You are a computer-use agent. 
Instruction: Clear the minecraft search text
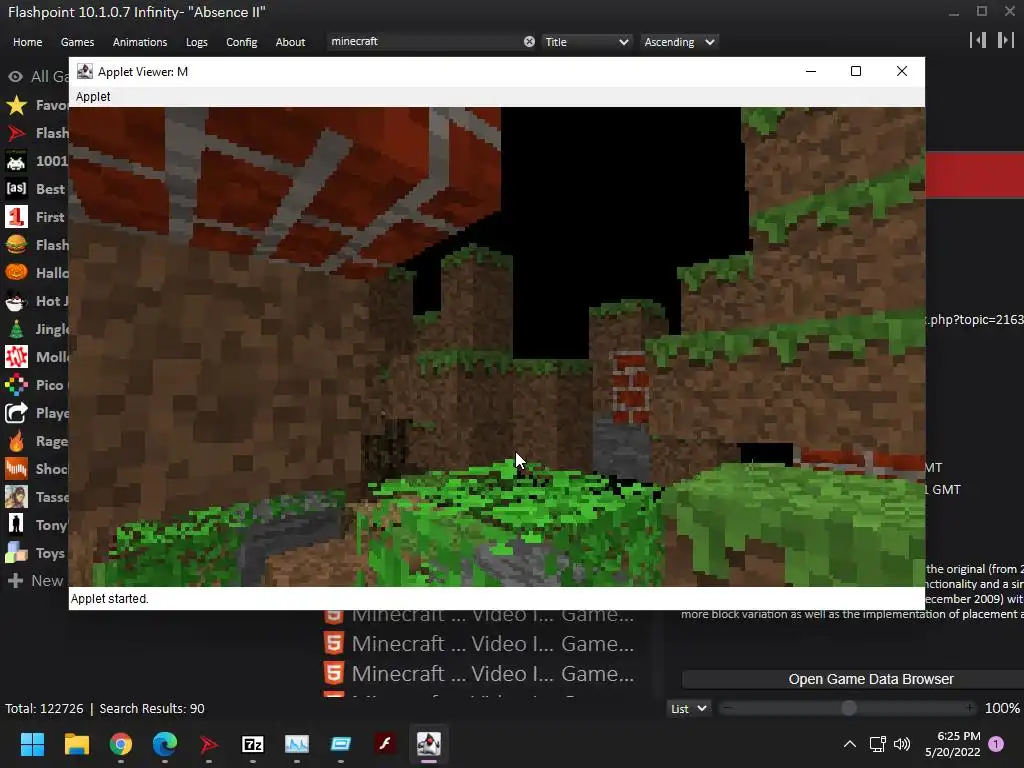[x=529, y=42]
